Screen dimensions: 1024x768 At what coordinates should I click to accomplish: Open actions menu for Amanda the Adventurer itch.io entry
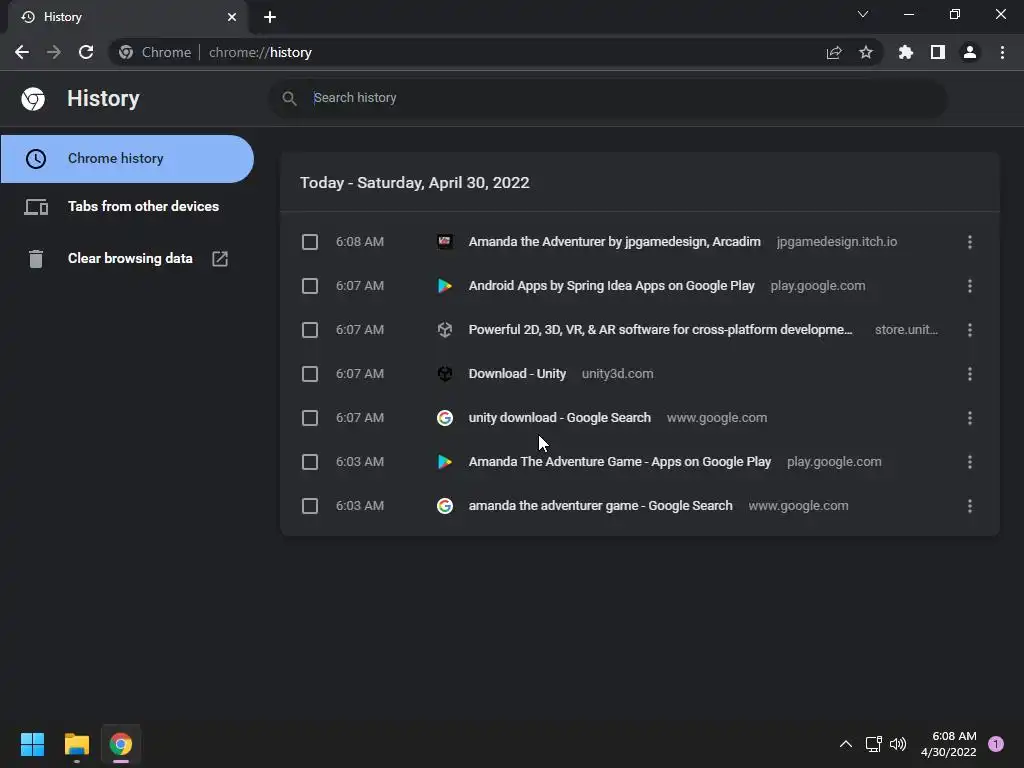pos(970,242)
